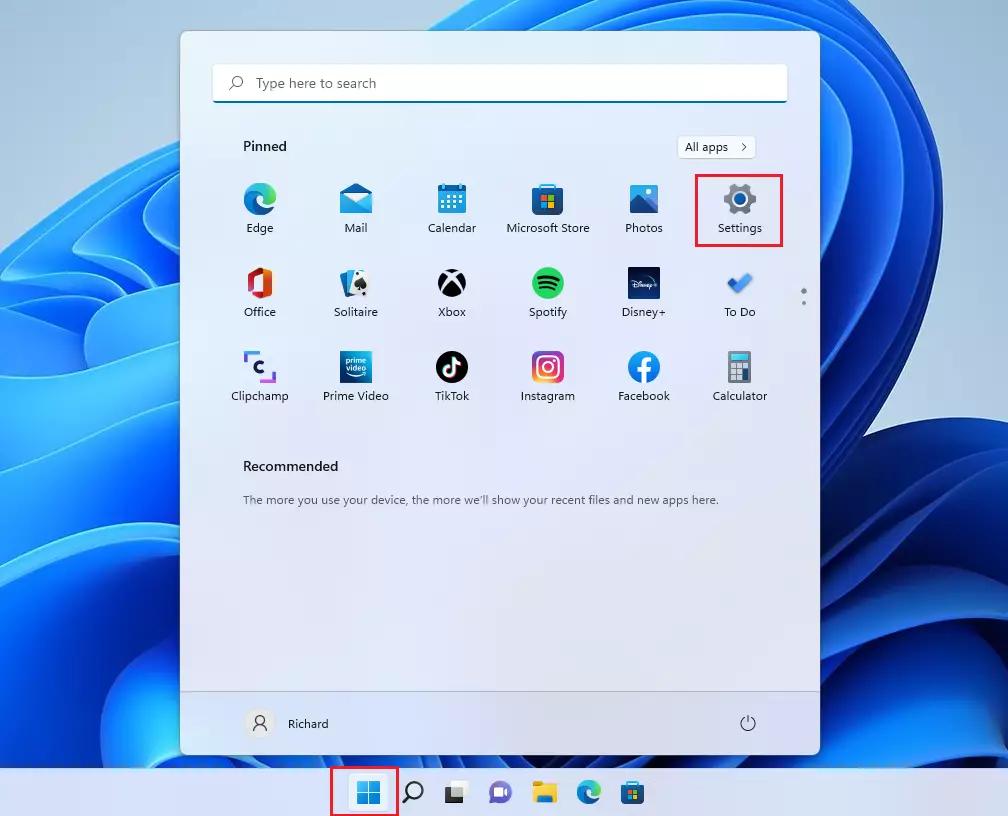This screenshot has height=816, width=1008.
Task: Expand the full app list via All apps
Action: (715, 147)
